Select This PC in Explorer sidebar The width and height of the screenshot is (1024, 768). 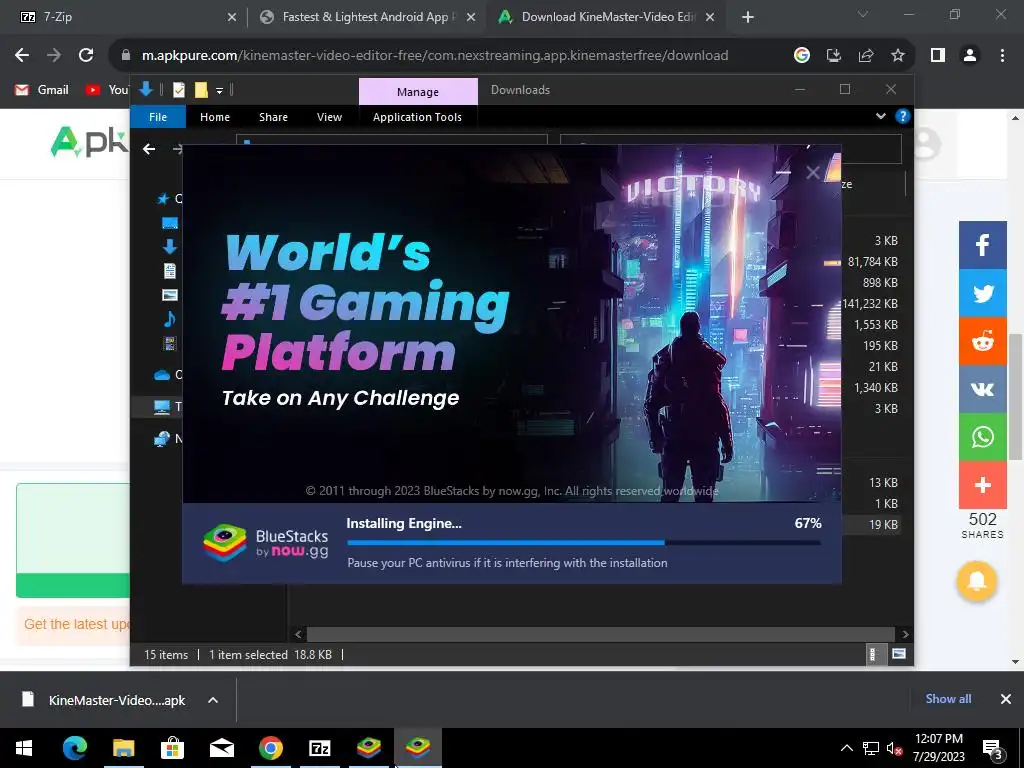[x=162, y=407]
